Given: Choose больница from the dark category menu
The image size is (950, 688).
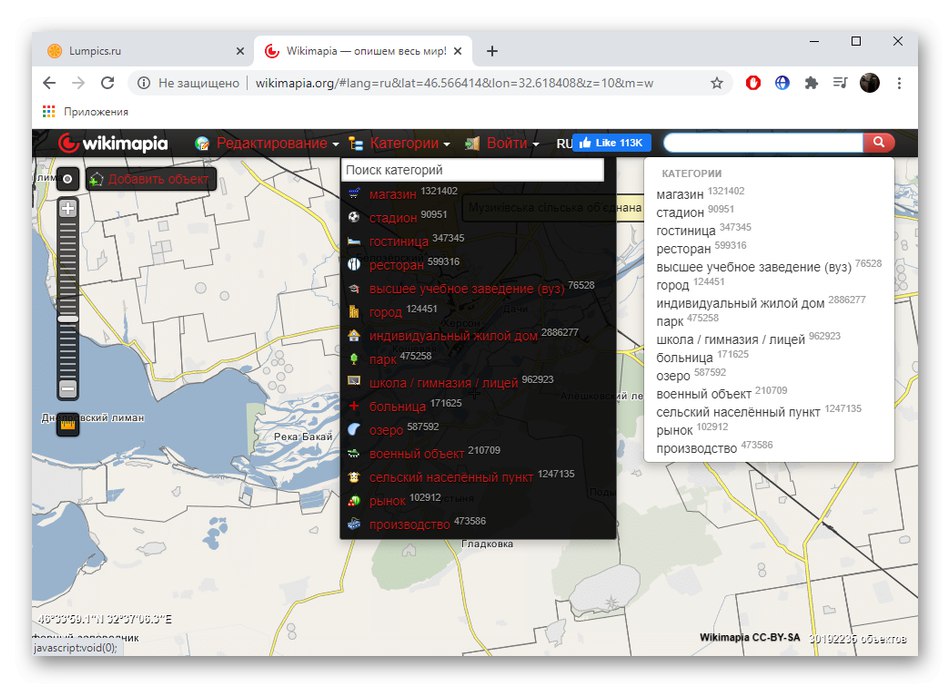Looking at the screenshot, I should tap(397, 407).
